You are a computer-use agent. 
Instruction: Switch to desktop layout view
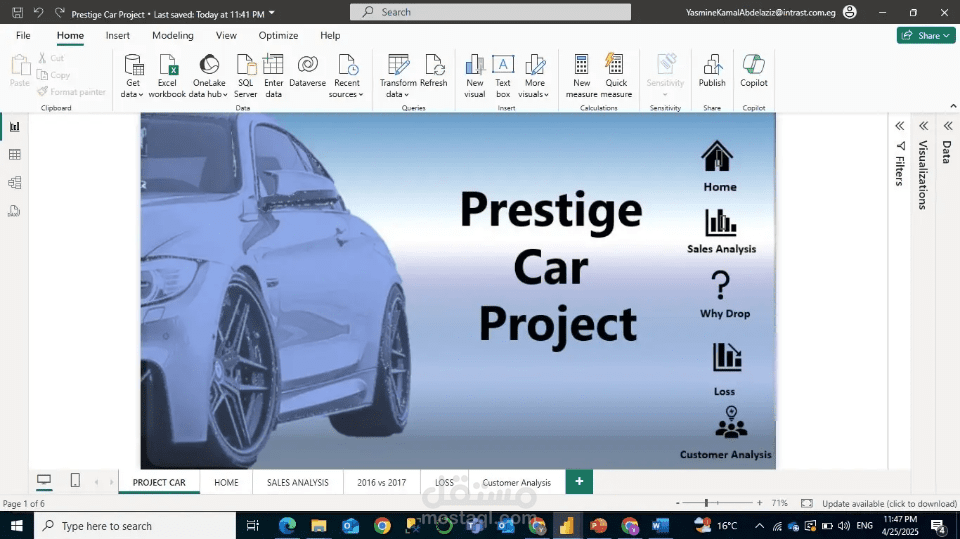pos(44,481)
